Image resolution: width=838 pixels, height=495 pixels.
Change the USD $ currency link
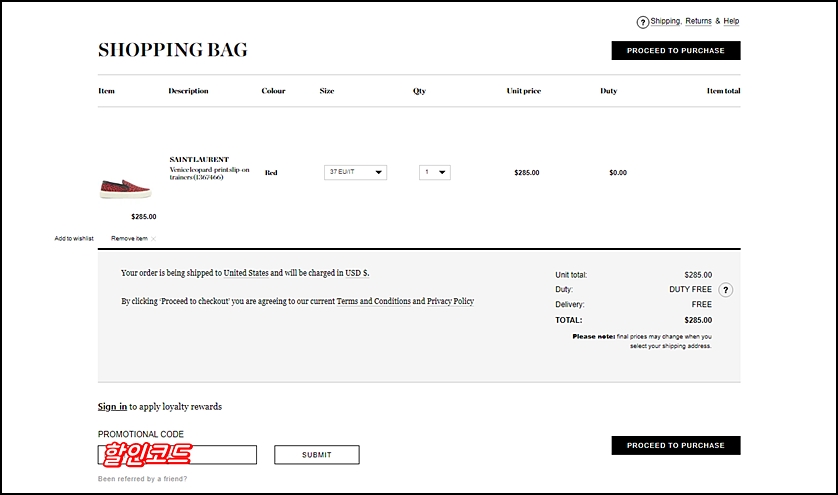pos(357,273)
